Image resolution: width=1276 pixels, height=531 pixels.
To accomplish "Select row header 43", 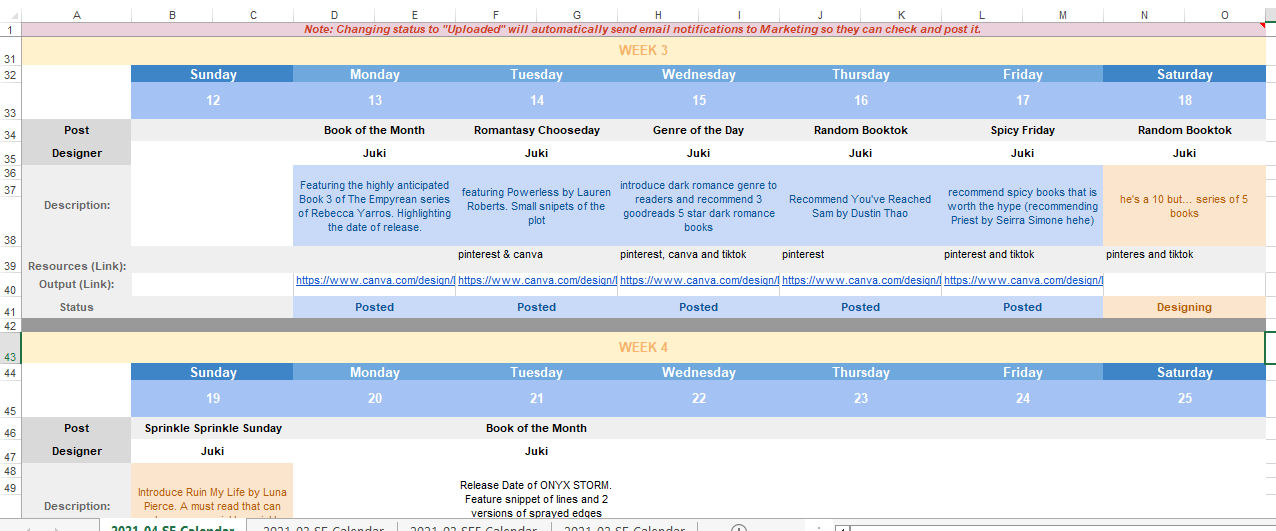I will pyautogui.click(x=10, y=348).
